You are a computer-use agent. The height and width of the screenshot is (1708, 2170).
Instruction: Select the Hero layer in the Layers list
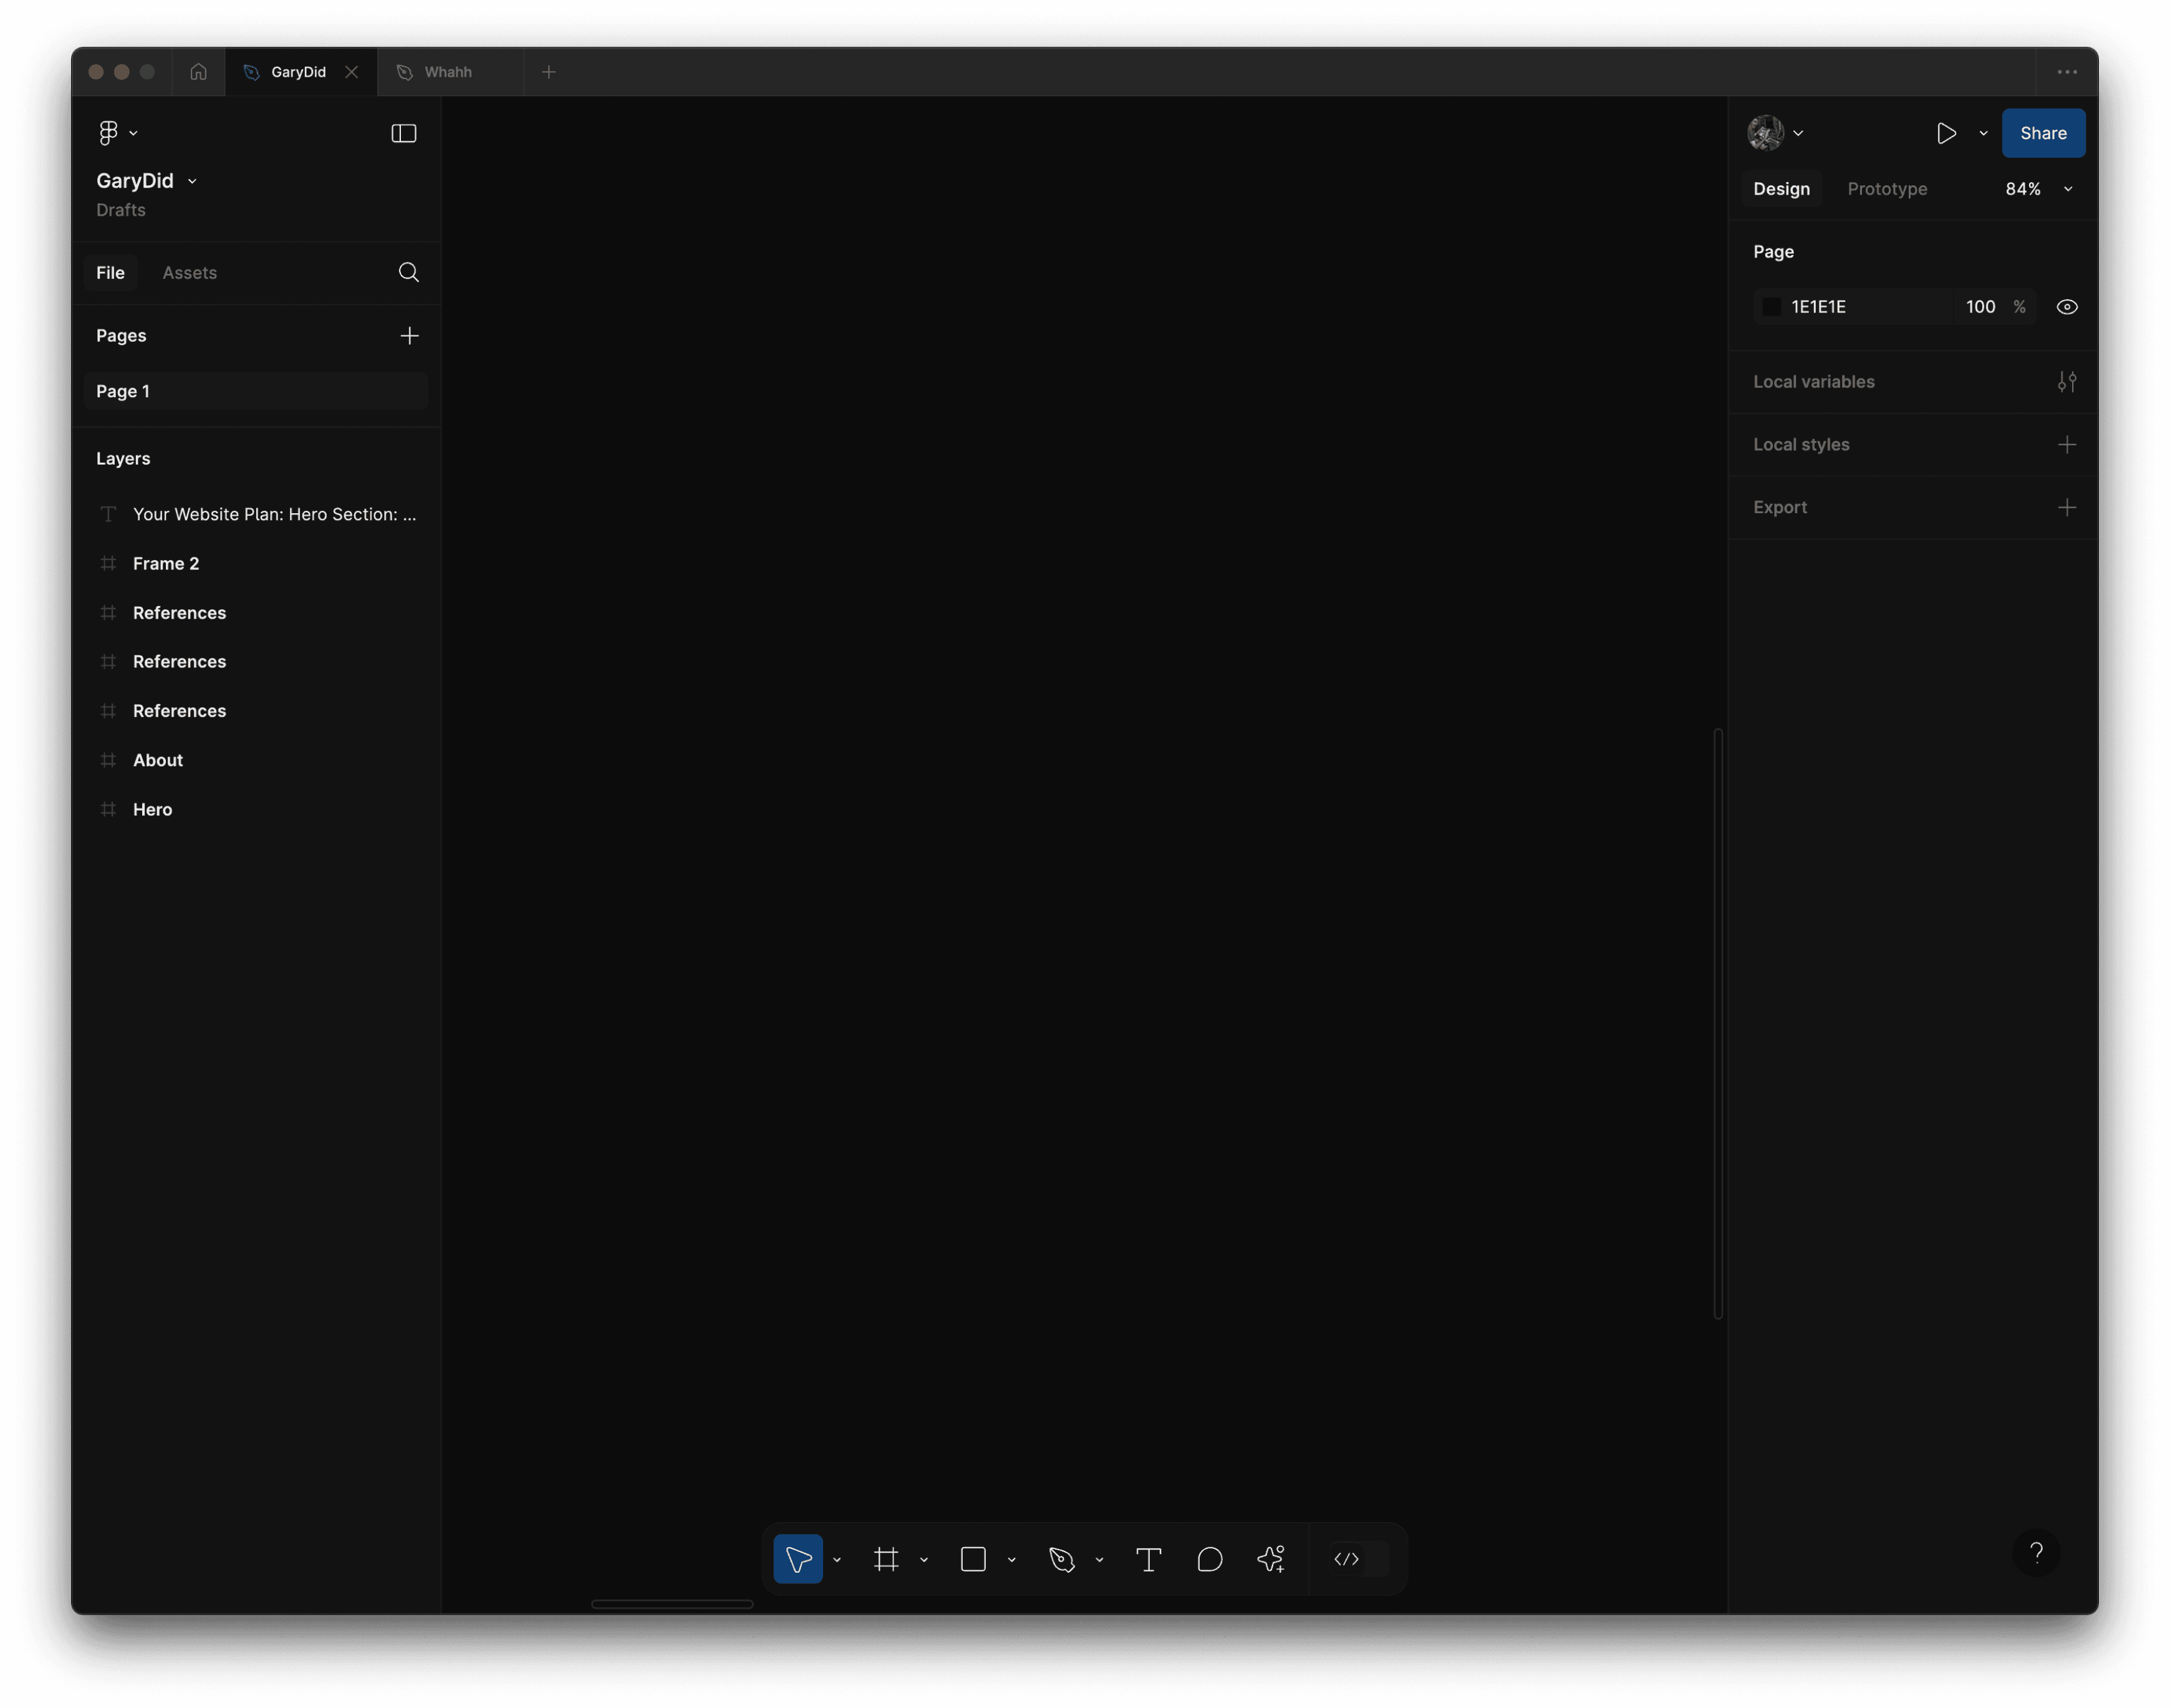coord(152,809)
